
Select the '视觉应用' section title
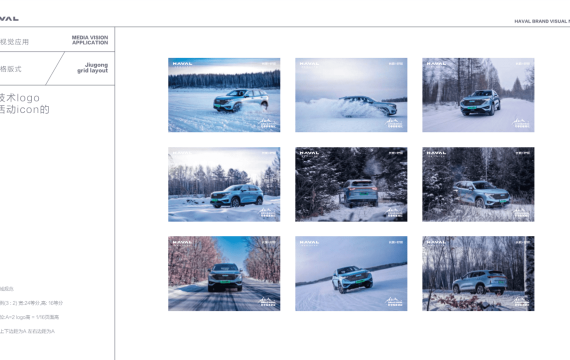14,42
